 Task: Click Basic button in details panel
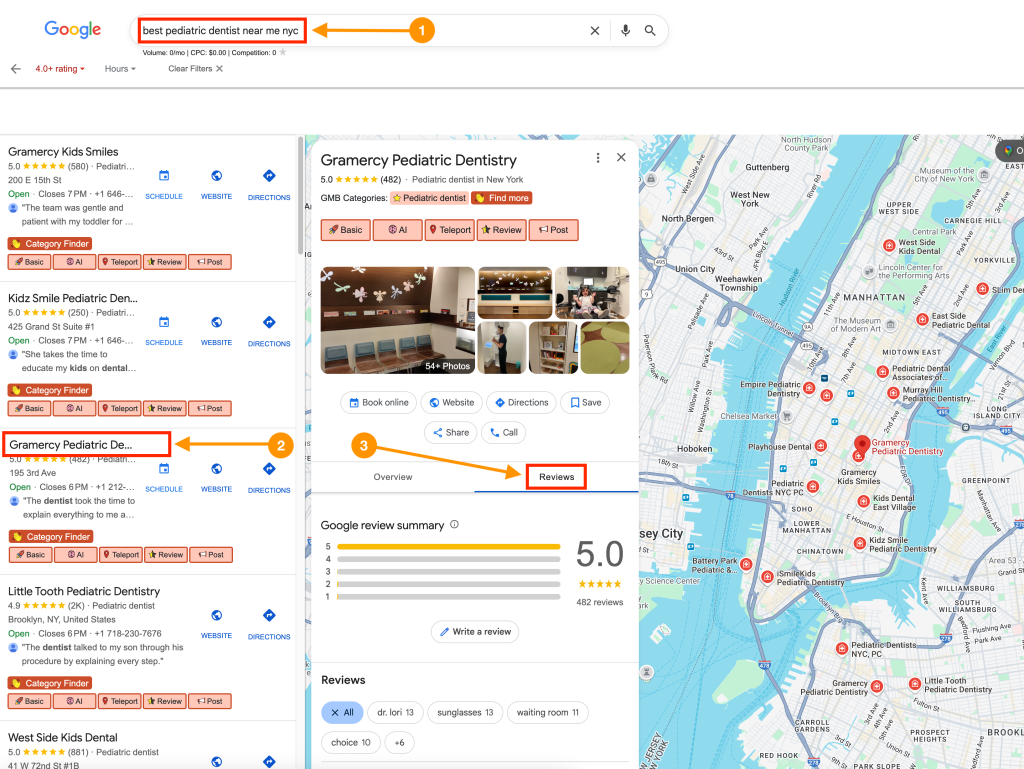[345, 230]
